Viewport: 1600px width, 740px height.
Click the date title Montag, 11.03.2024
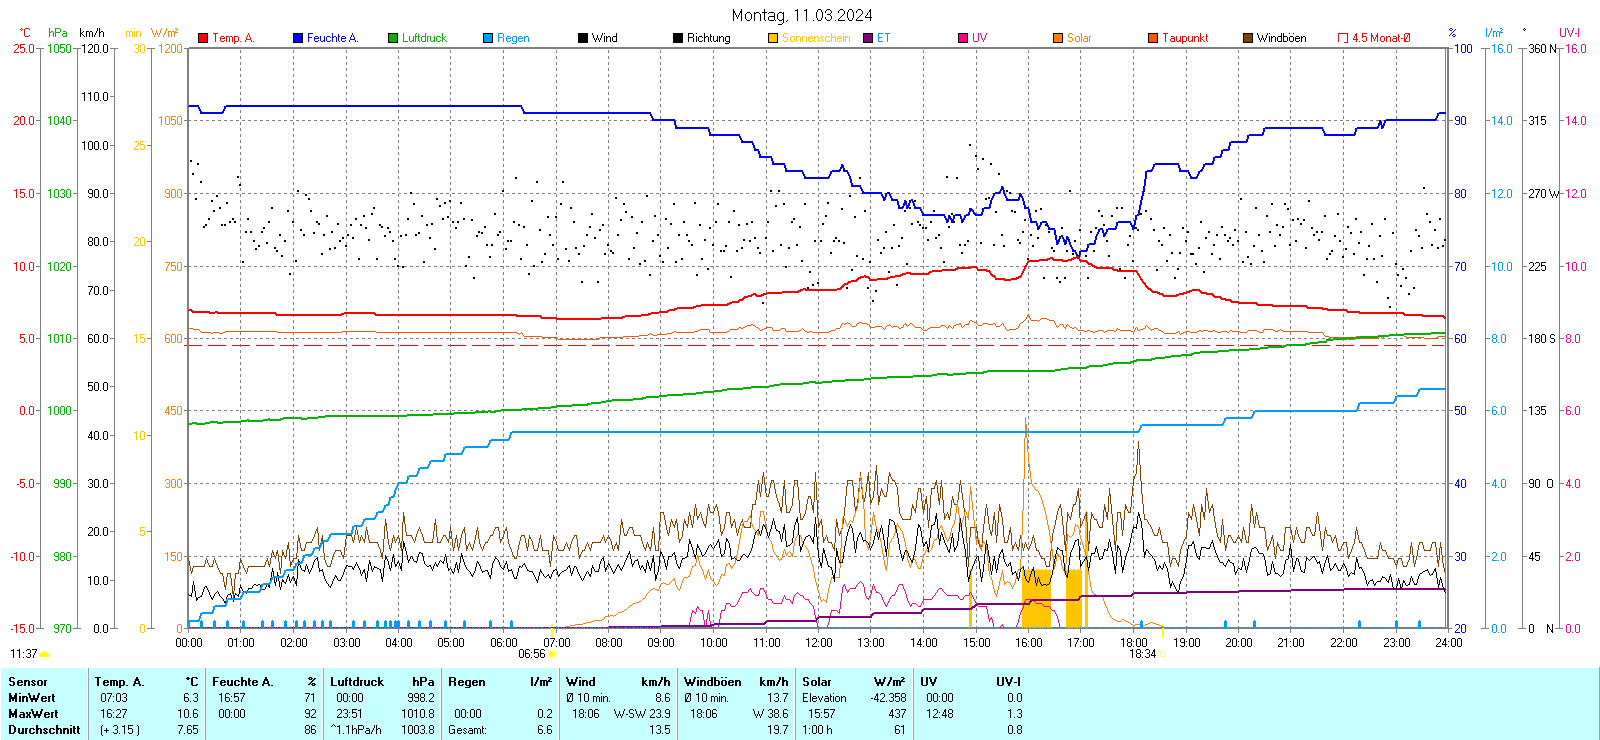(801, 15)
